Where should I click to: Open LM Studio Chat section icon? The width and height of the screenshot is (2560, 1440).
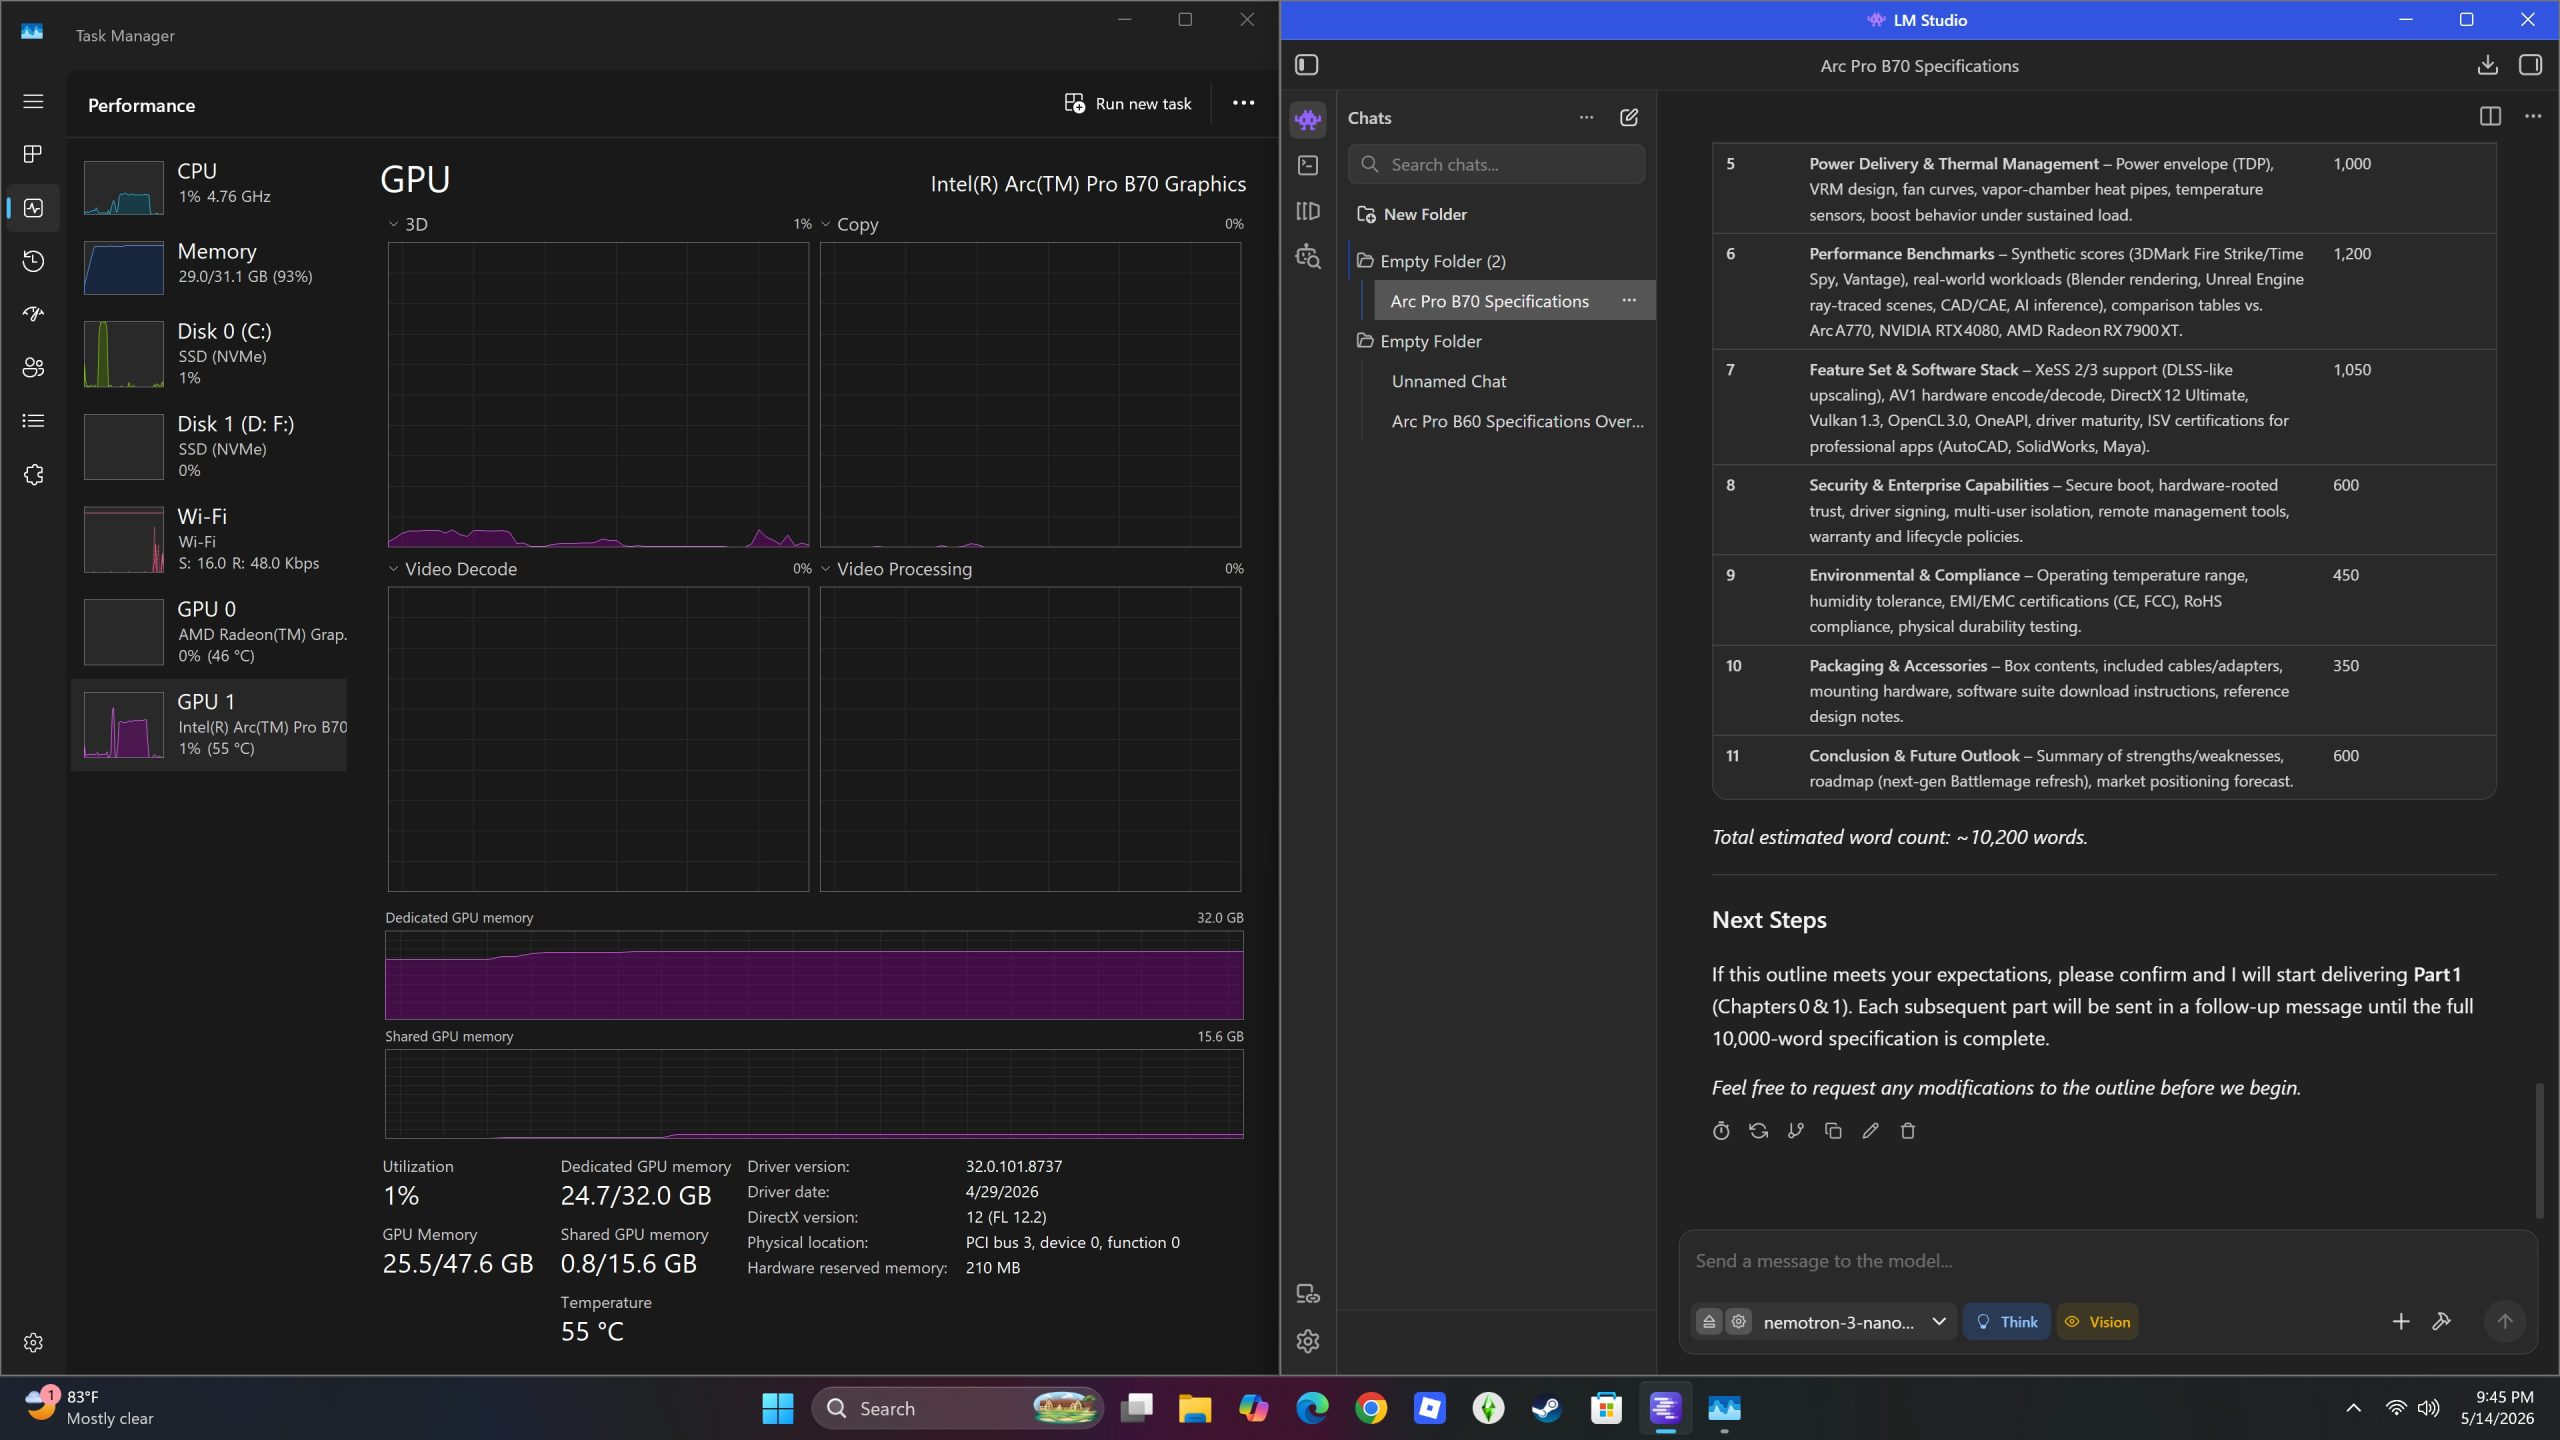[1308, 120]
